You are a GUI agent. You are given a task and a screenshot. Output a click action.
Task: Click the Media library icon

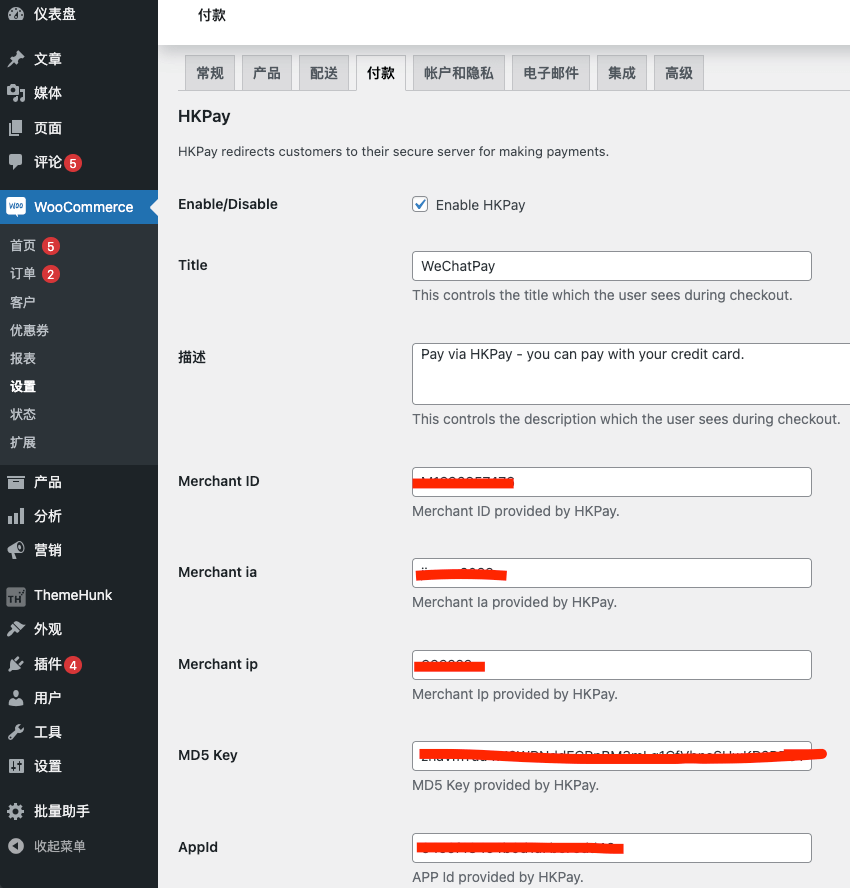[16, 93]
